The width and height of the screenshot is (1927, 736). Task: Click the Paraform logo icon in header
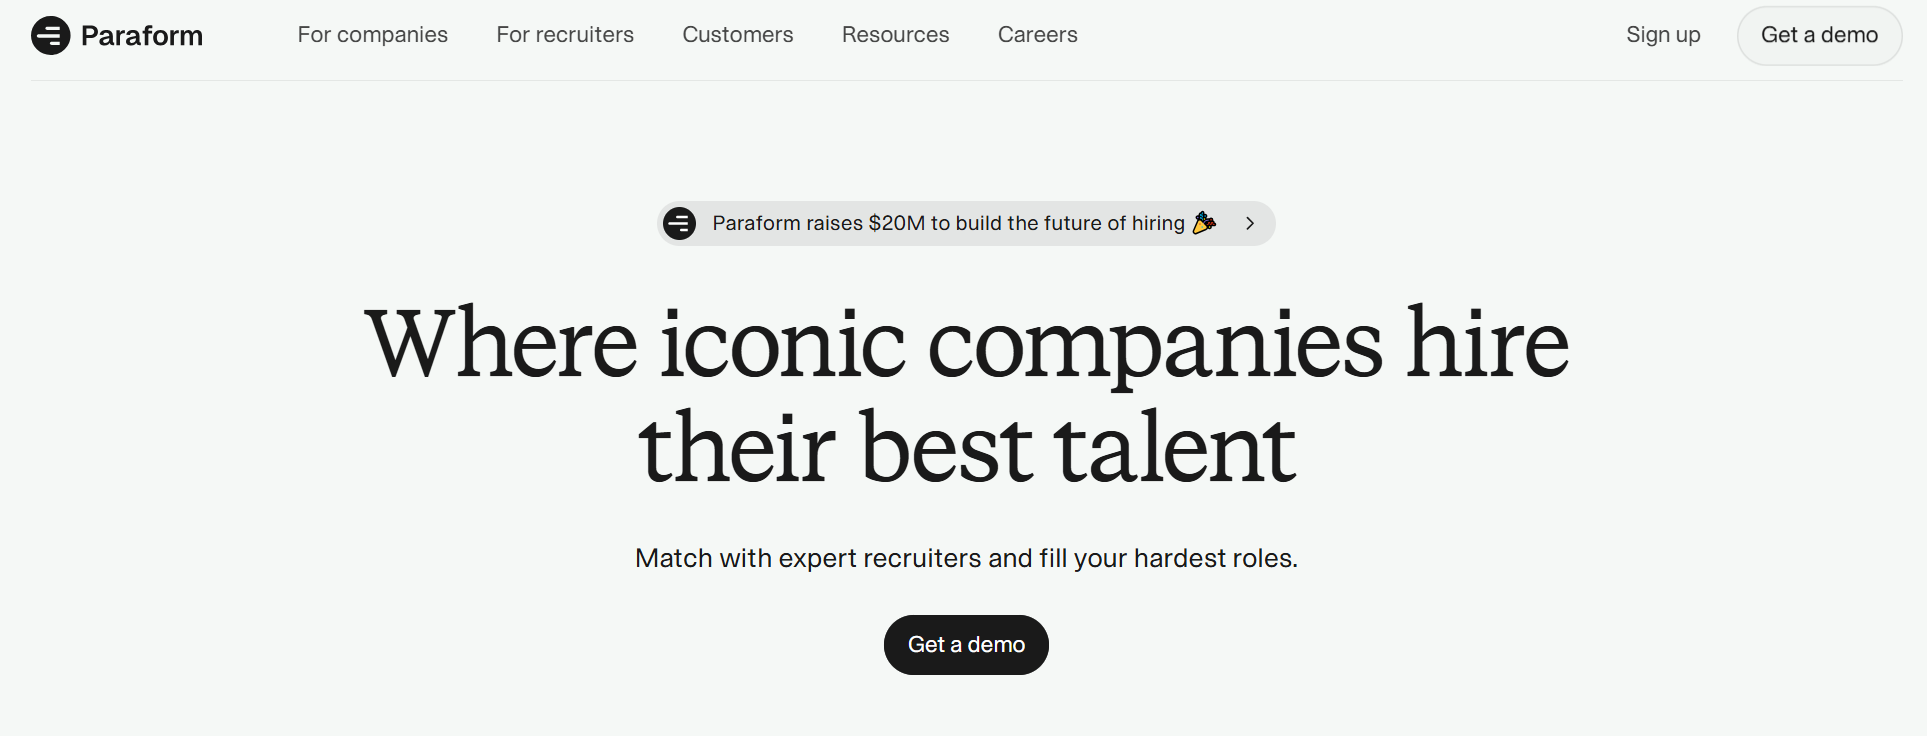click(x=50, y=36)
